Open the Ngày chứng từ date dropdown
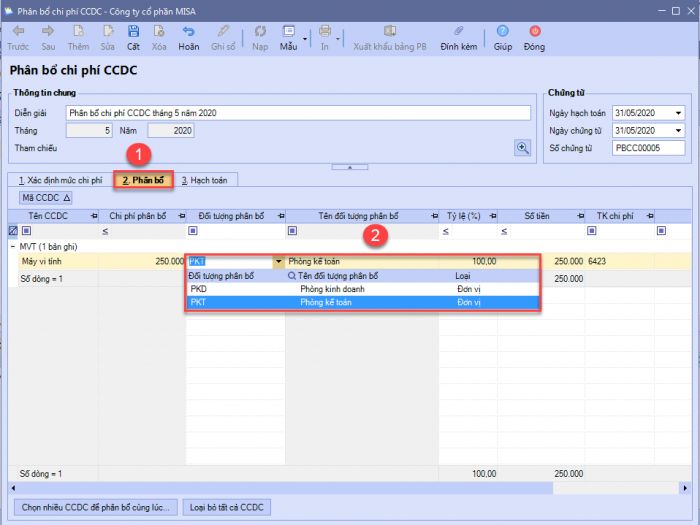The width and height of the screenshot is (700, 525). 678,131
